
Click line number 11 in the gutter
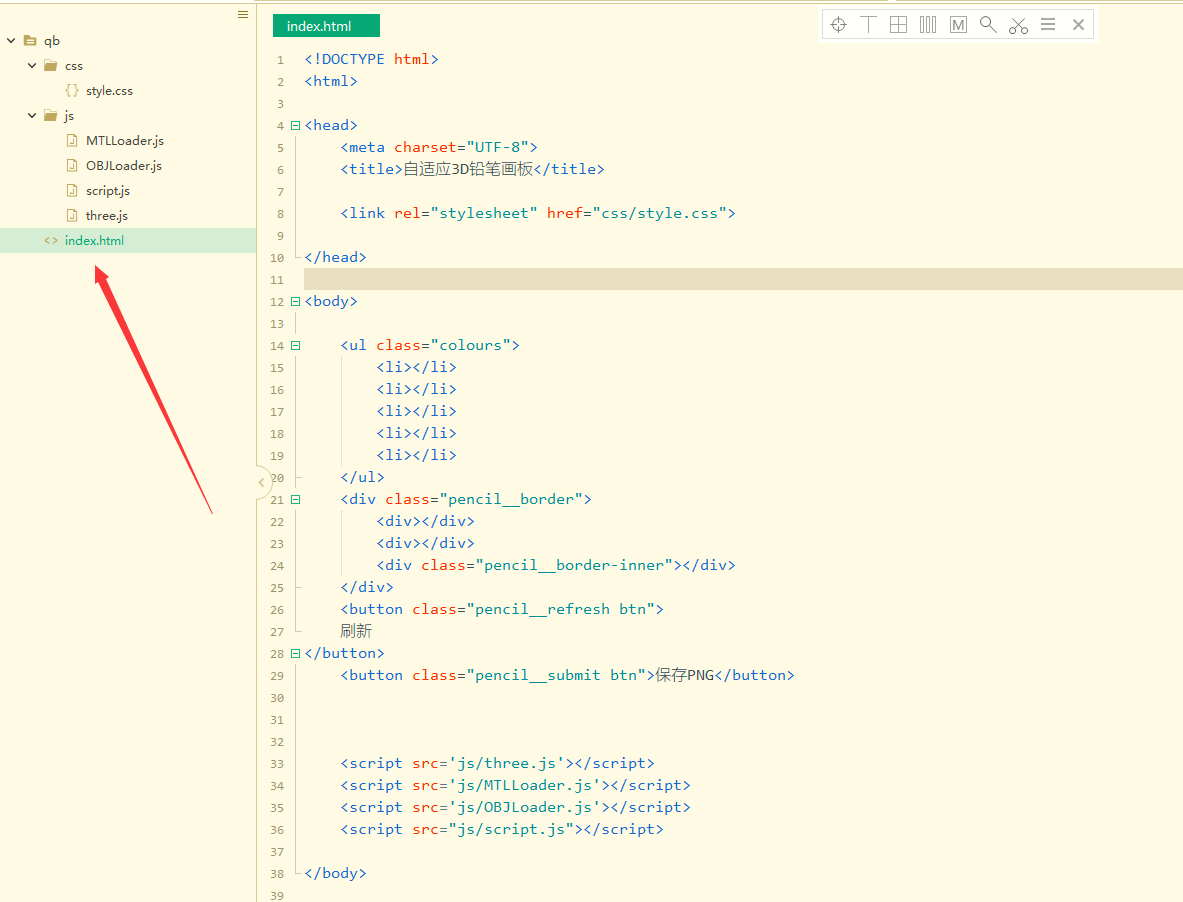coord(277,280)
